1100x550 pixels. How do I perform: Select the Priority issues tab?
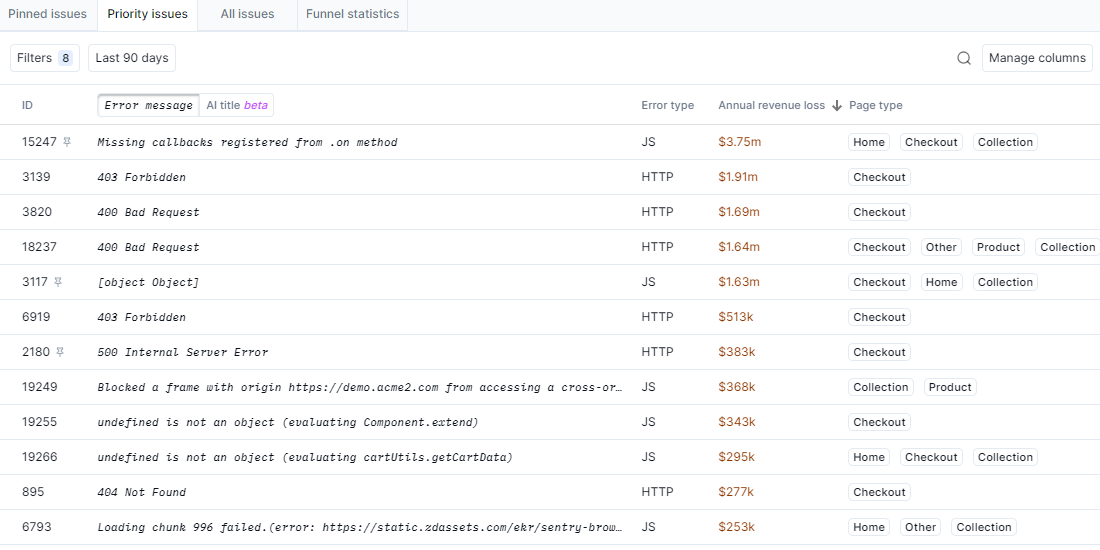pos(147,14)
